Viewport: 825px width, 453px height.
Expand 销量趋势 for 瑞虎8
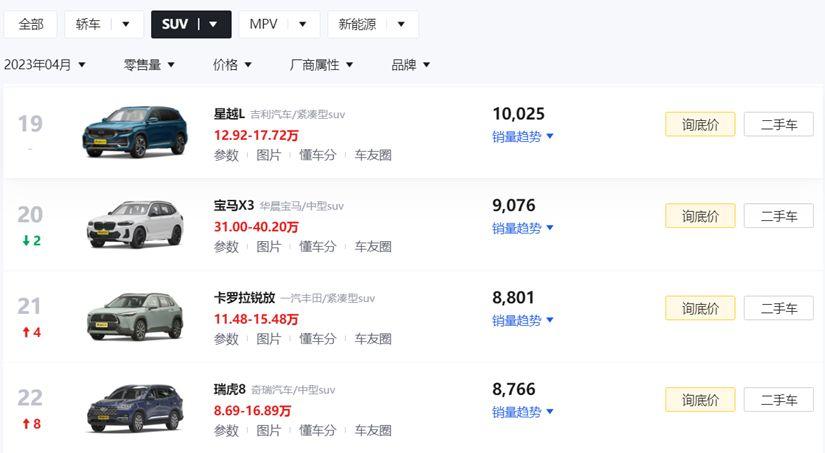[522, 412]
